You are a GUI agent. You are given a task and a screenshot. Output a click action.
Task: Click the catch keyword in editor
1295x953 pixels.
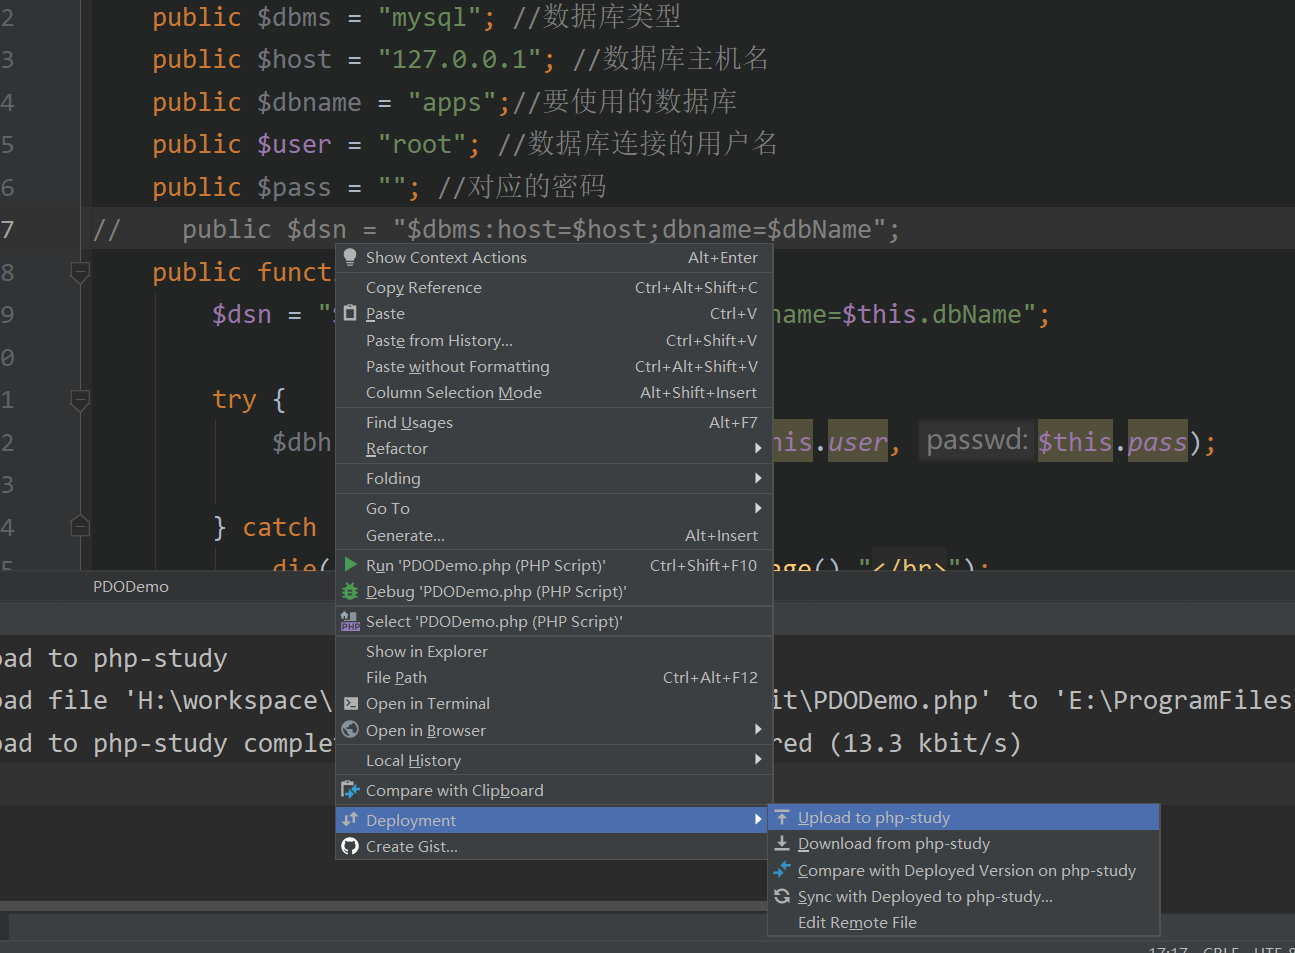tap(279, 527)
